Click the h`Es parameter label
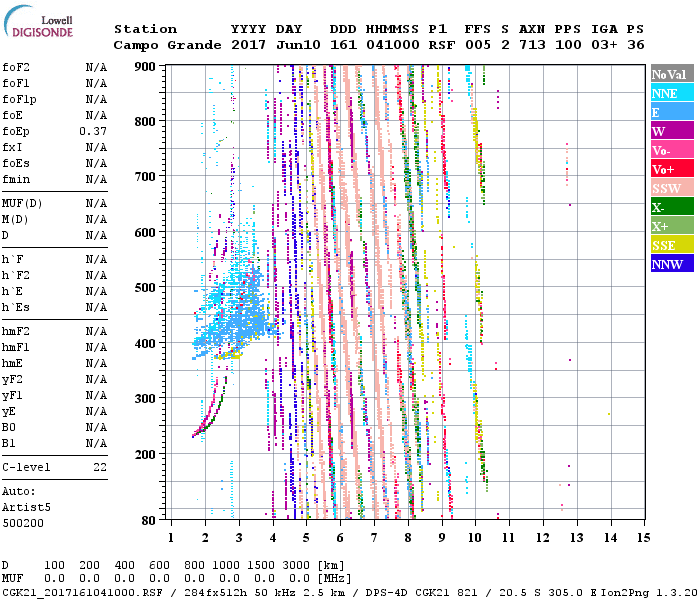Image resolution: width=700 pixels, height=600 pixels. pyautogui.click(x=16, y=308)
